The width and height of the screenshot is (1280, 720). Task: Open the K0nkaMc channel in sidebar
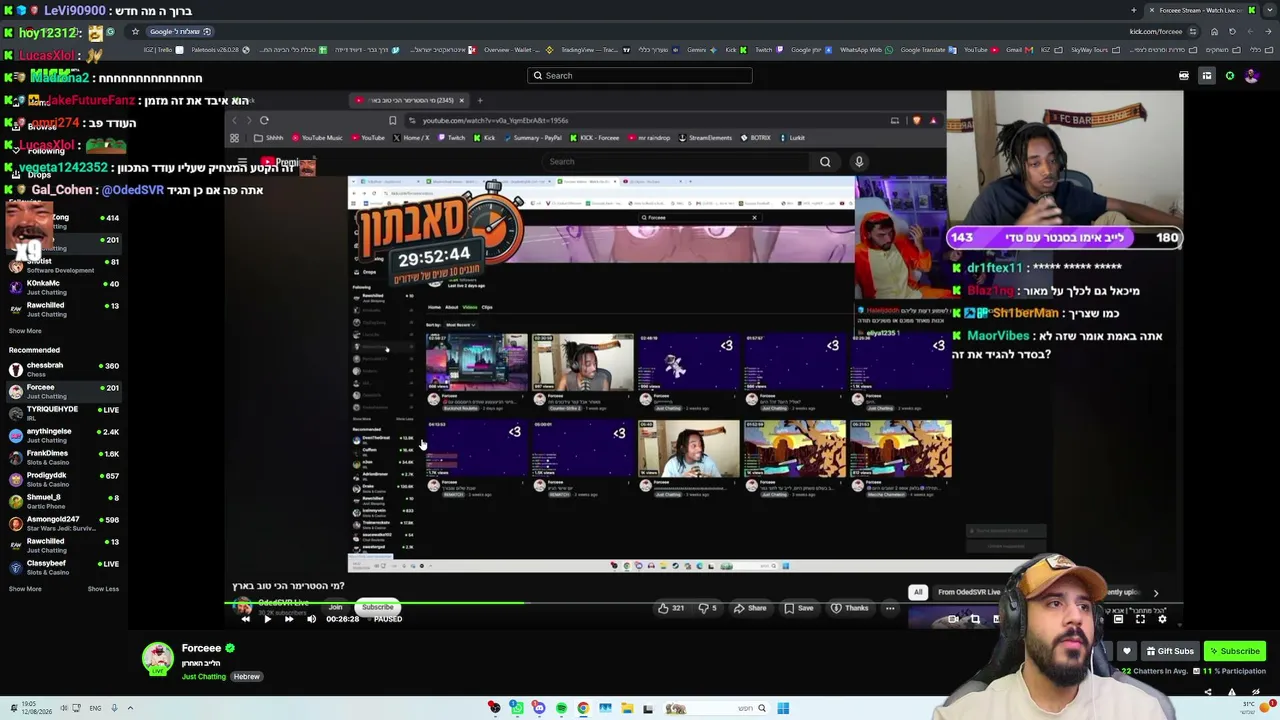62,288
